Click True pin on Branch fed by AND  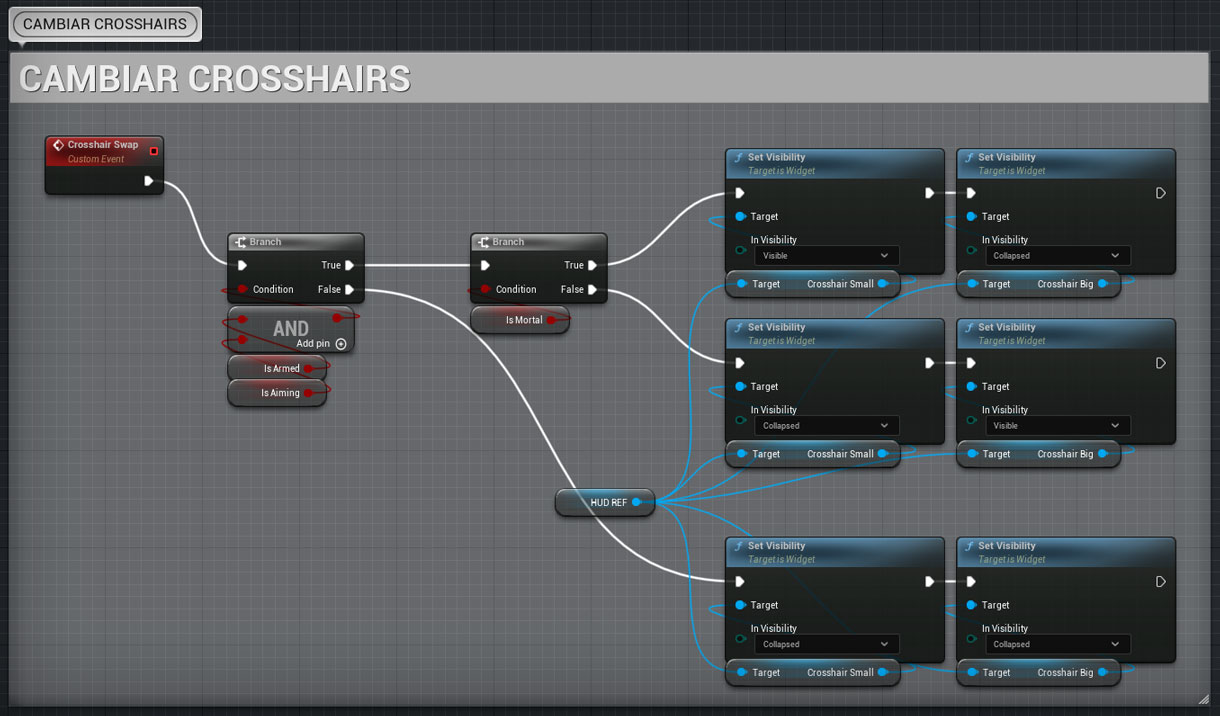click(x=349, y=265)
